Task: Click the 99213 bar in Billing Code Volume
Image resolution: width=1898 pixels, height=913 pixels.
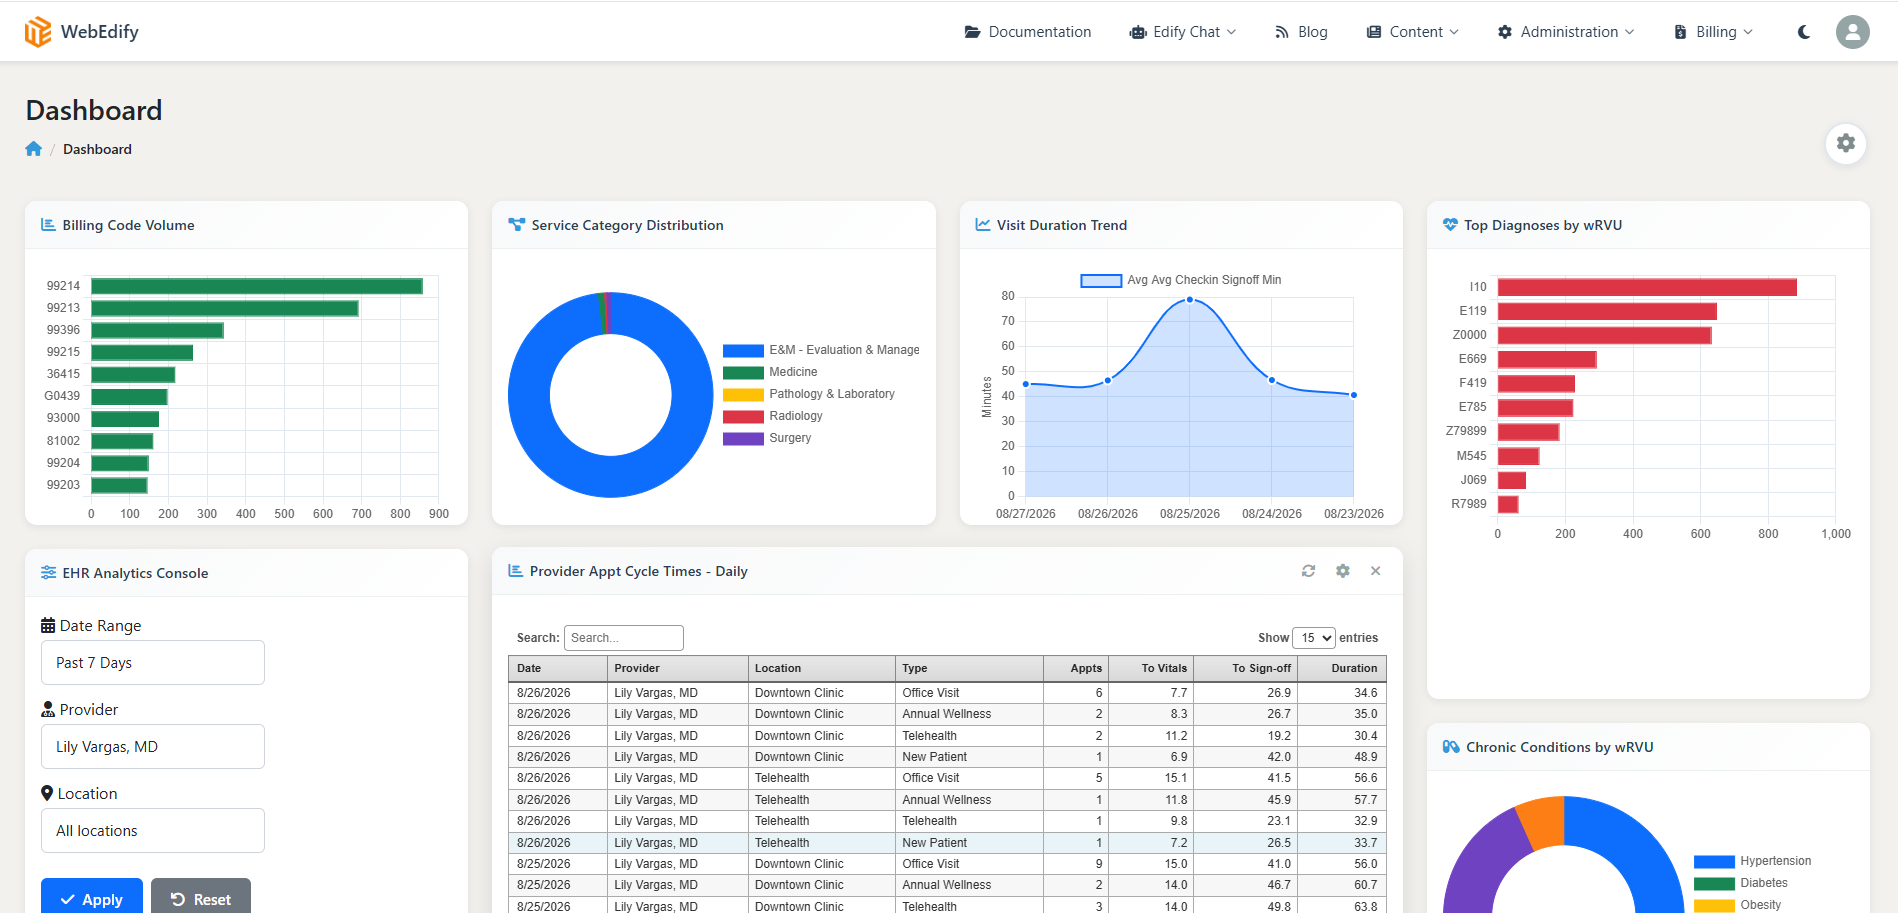Action: [225, 308]
